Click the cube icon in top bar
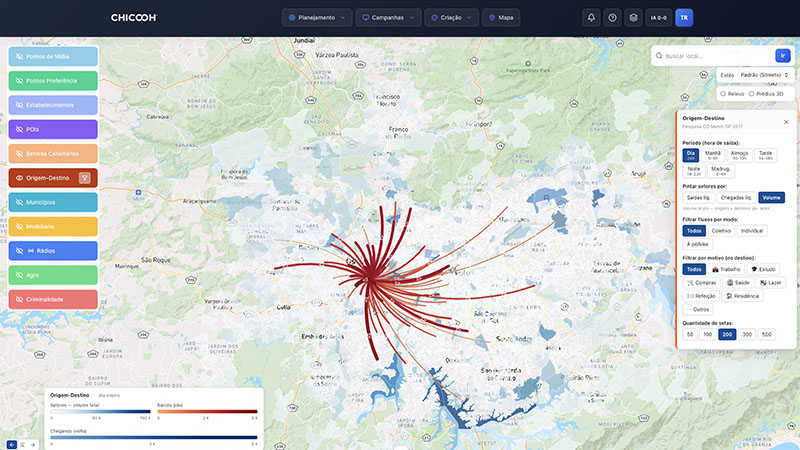 633,17
